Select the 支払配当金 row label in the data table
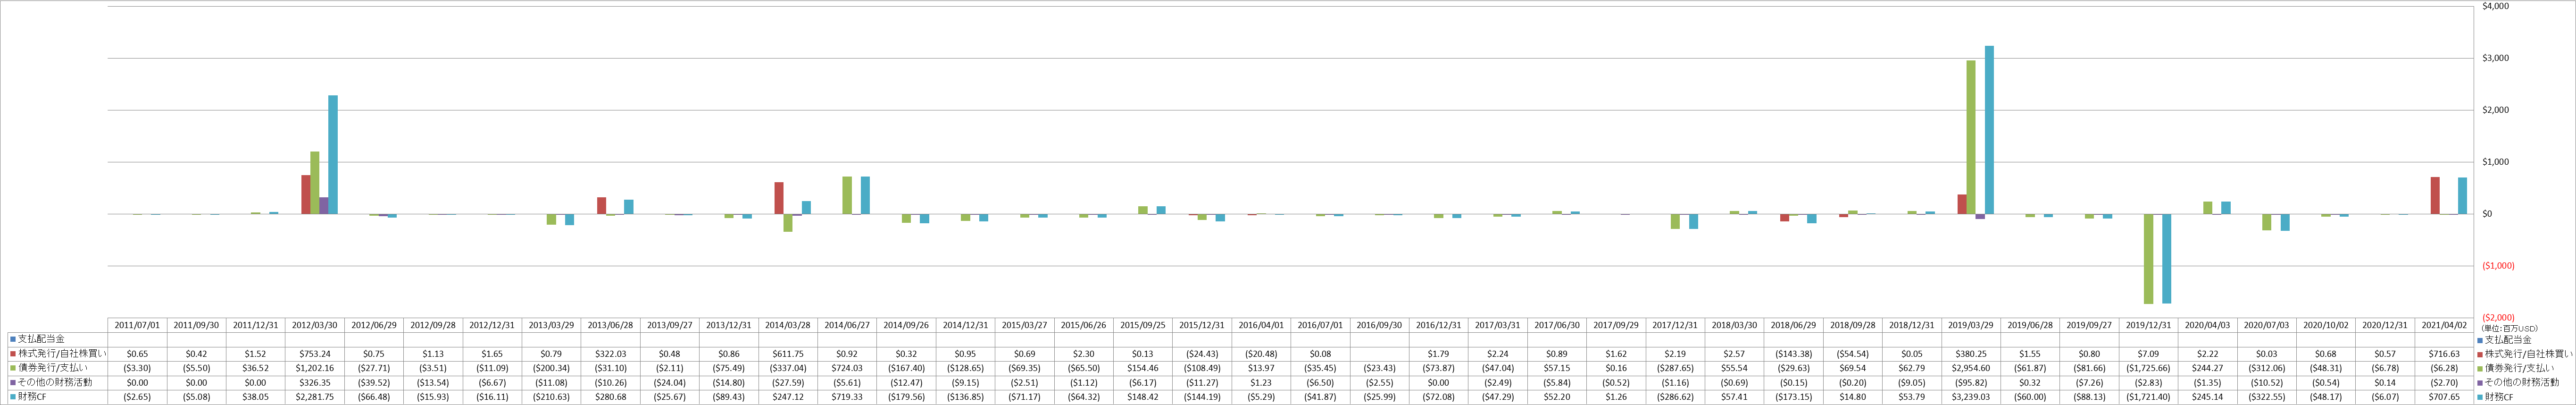The height and width of the screenshot is (405, 2576). [x=42, y=339]
